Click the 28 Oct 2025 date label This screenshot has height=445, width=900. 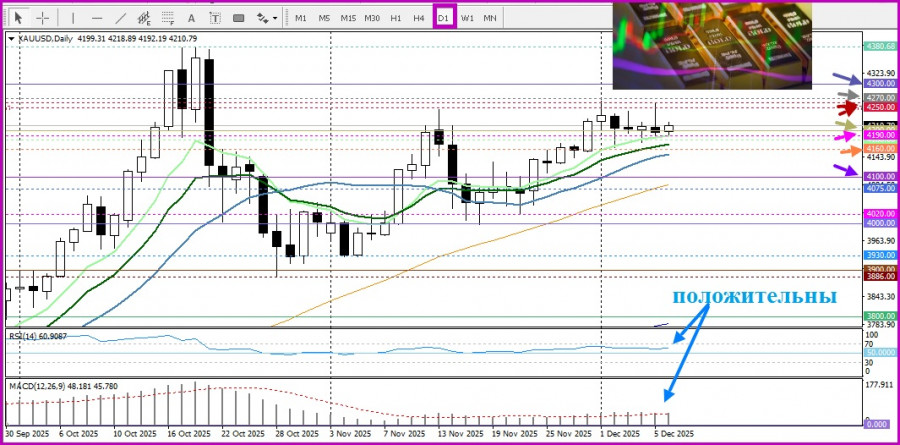tap(297, 434)
